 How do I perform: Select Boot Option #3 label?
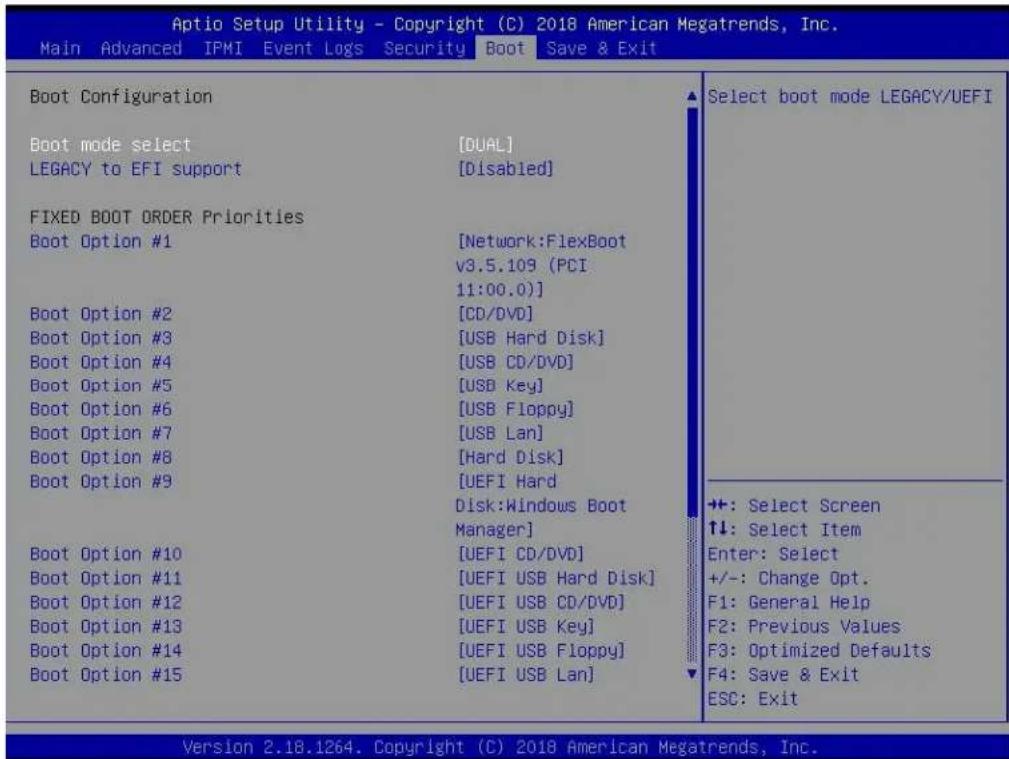[100, 338]
